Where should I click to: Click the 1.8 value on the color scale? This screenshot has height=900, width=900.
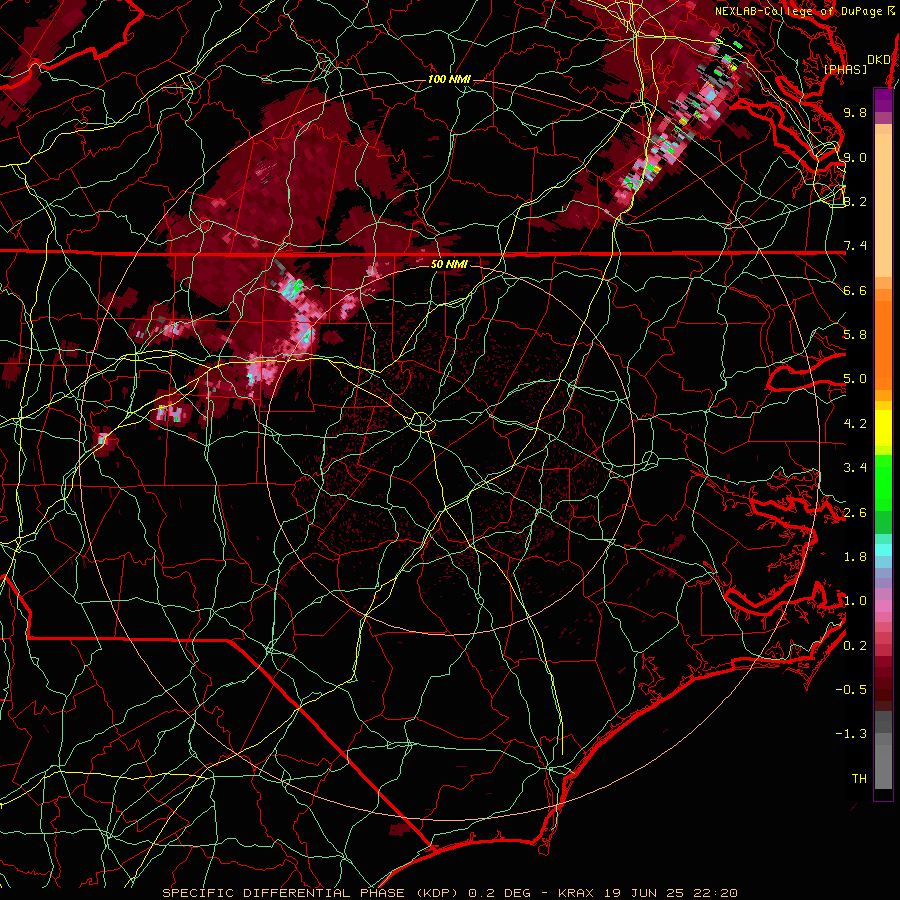point(855,557)
